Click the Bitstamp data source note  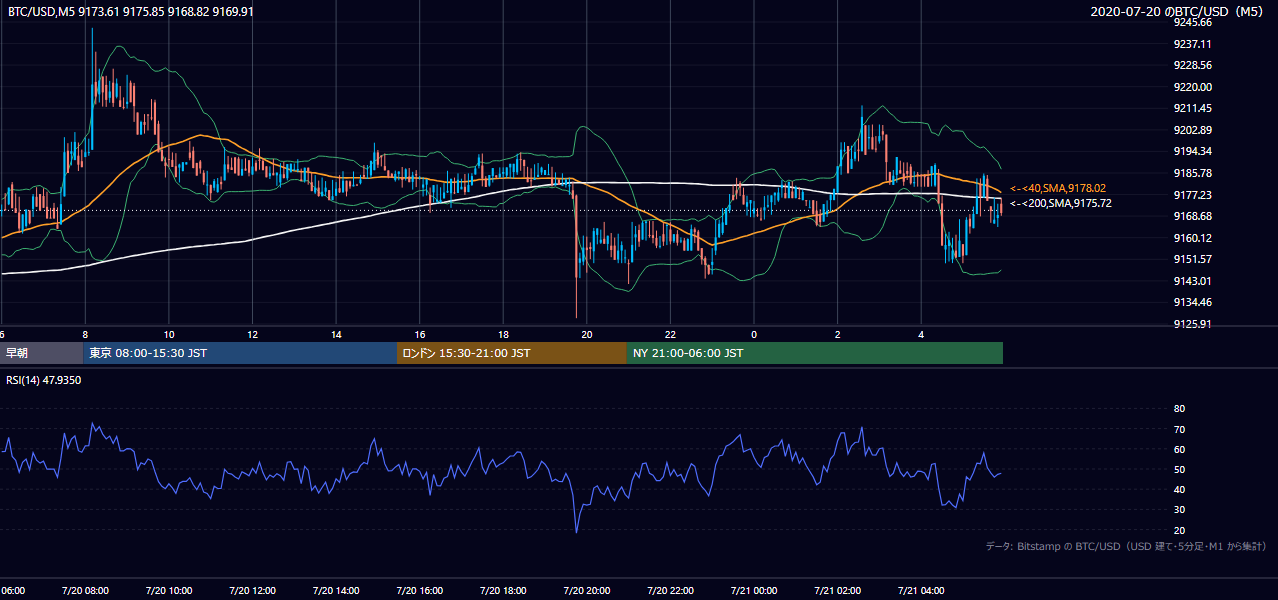(x=1127, y=546)
